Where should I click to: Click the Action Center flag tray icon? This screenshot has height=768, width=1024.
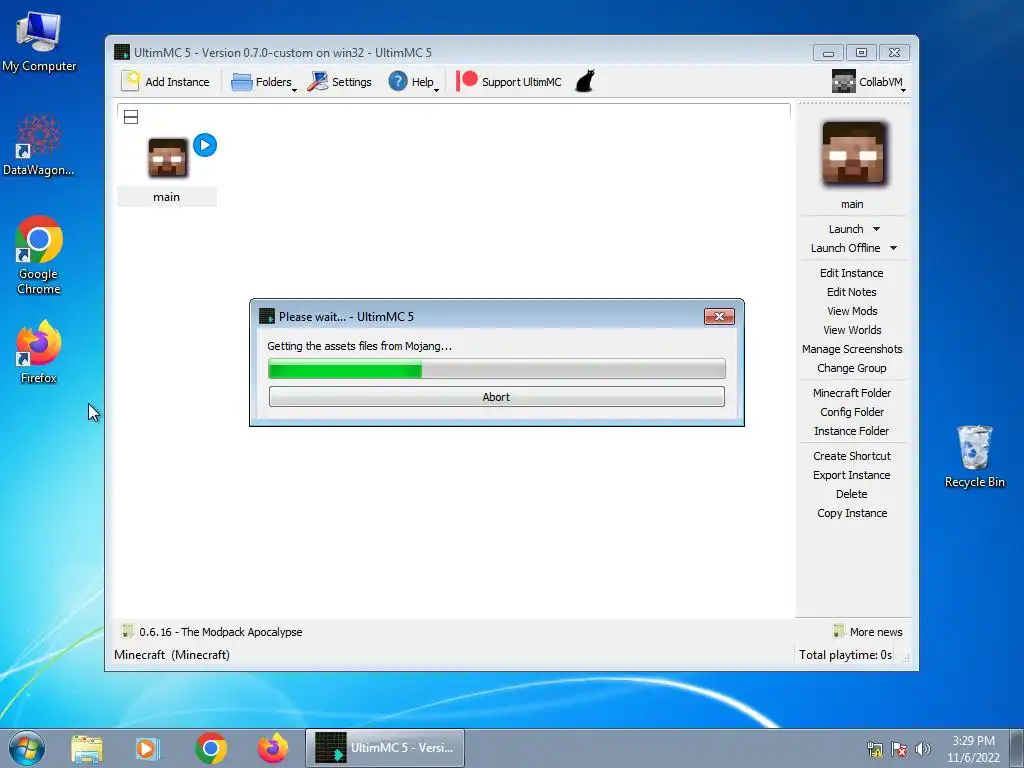(x=899, y=749)
